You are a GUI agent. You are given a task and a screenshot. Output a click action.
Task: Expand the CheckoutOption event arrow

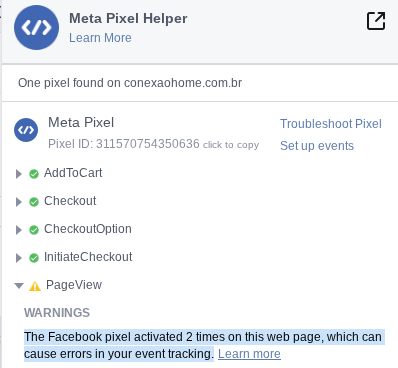click(19, 230)
